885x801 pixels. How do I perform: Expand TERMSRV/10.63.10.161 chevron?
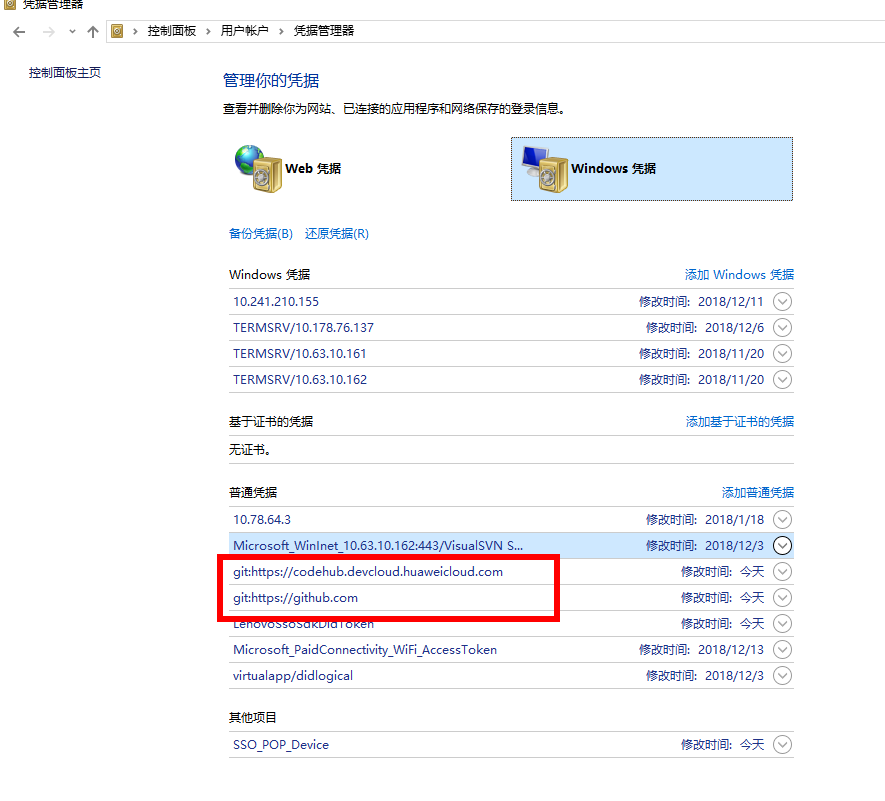pyautogui.click(x=782, y=354)
